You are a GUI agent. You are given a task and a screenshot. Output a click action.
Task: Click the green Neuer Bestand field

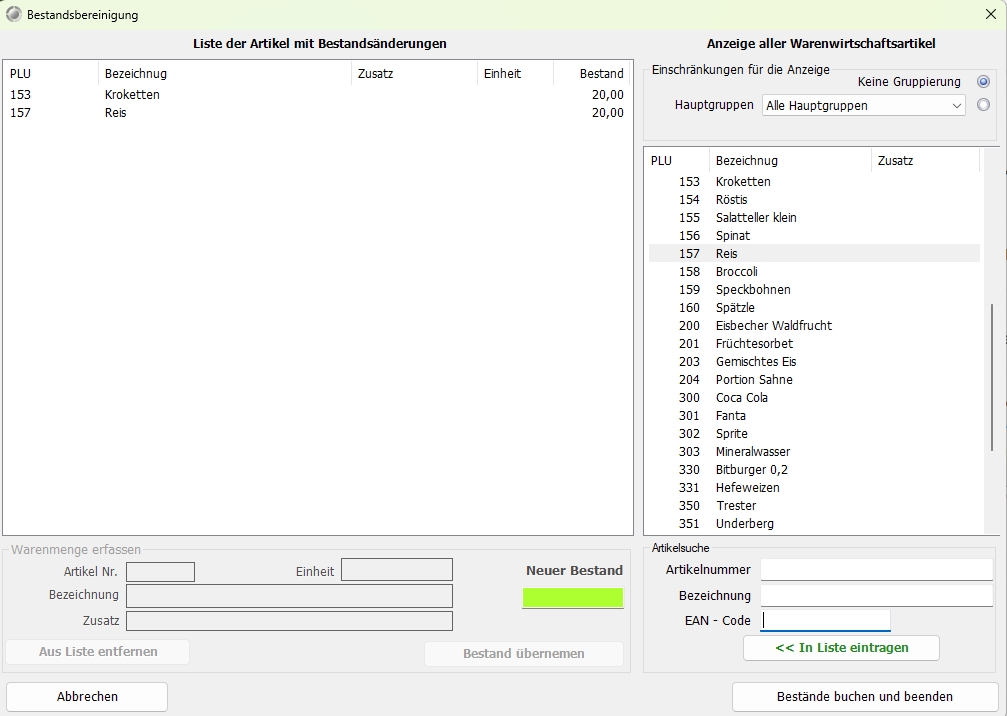572,598
